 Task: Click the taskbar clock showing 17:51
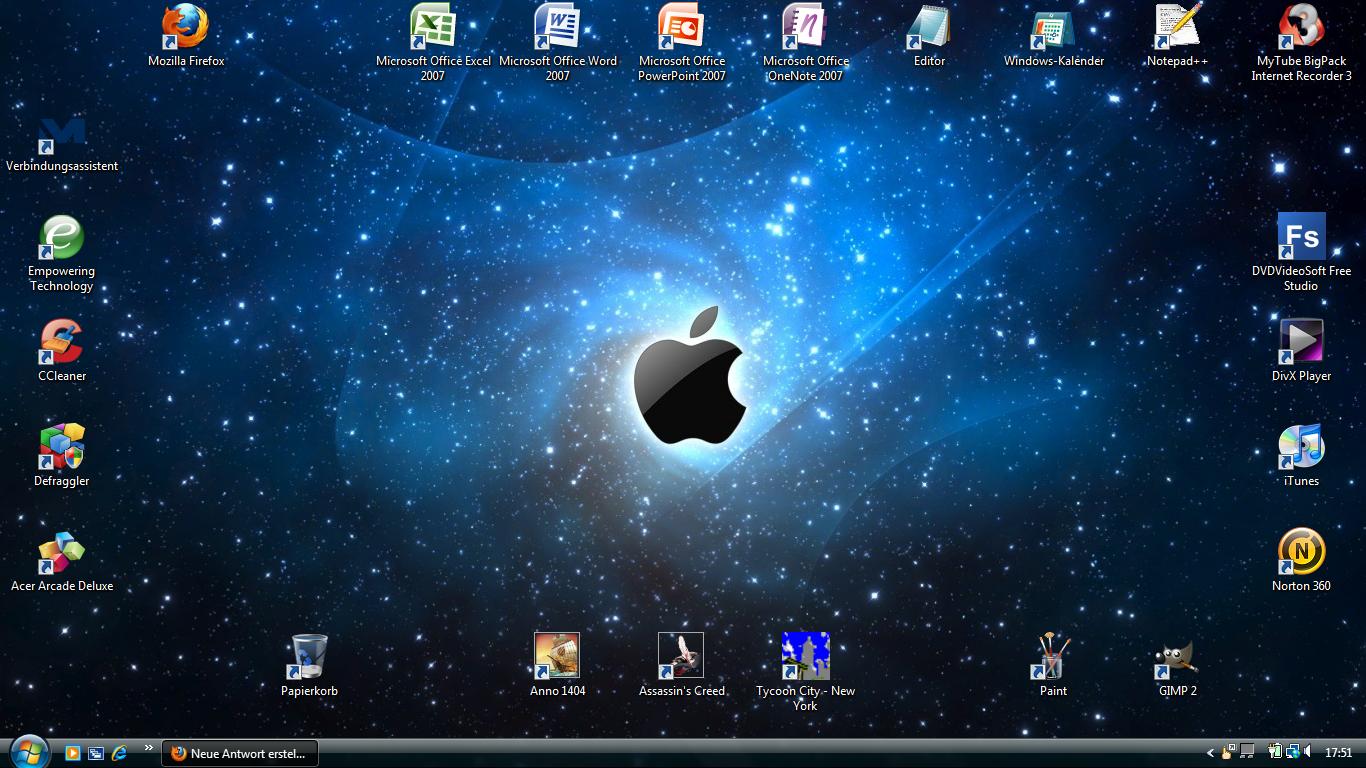click(x=1338, y=753)
